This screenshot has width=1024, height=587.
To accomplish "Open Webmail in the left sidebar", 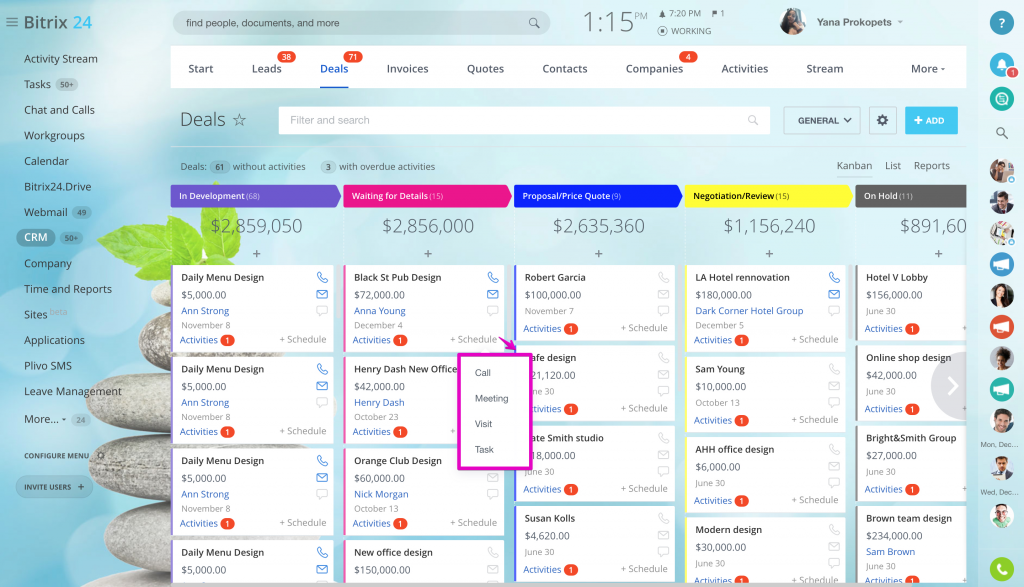I will point(46,212).
